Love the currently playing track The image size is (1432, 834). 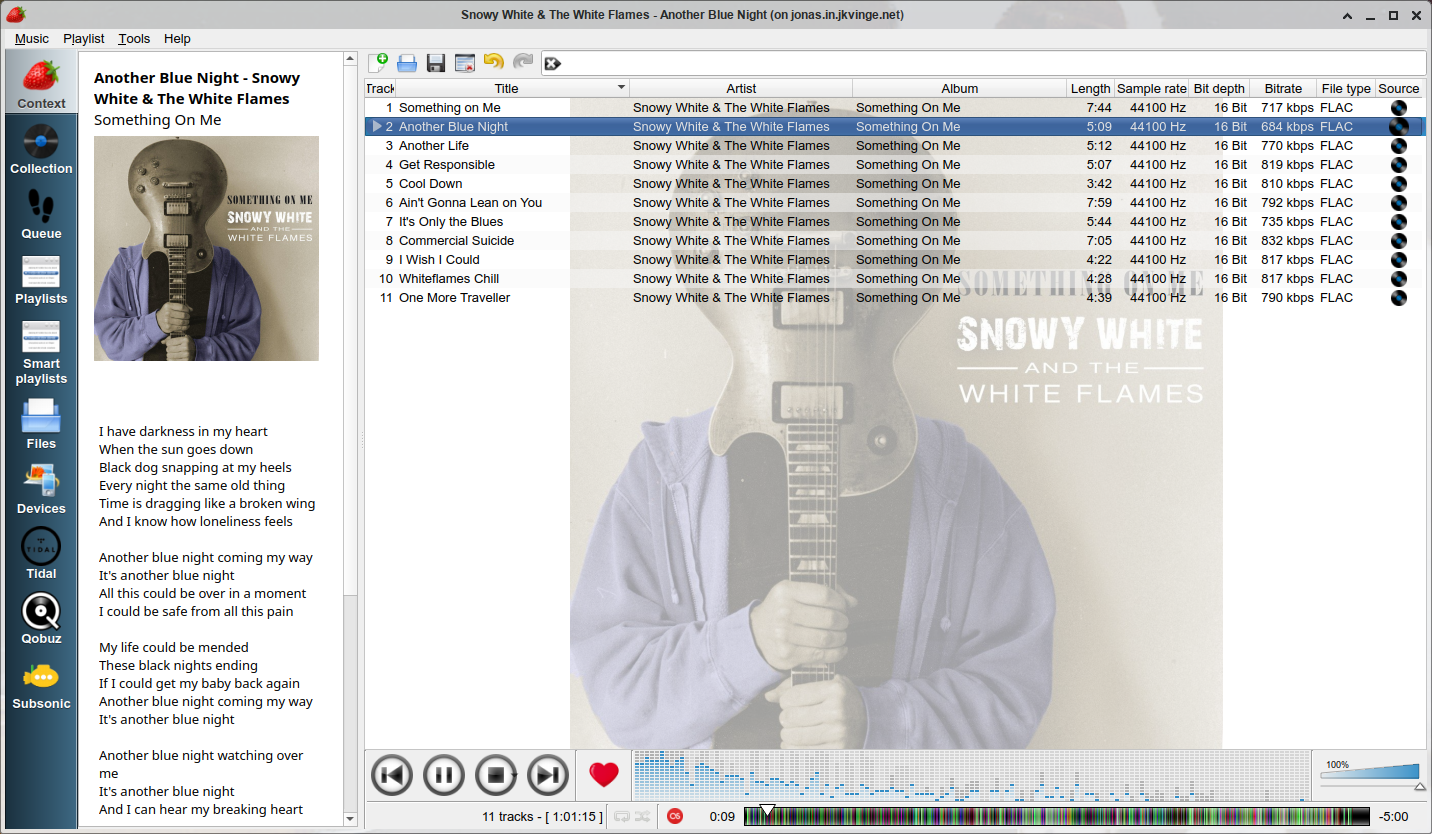pos(603,775)
